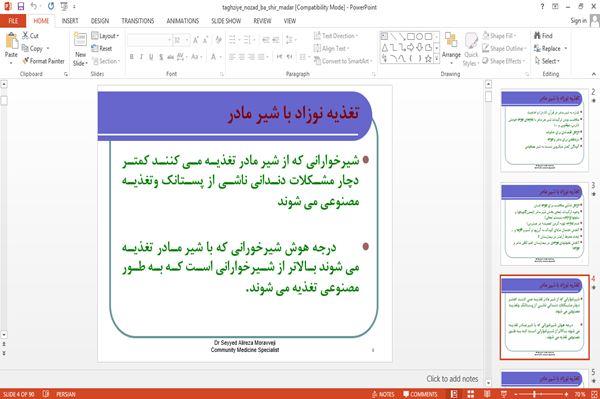This screenshot has width=600, height=399.
Task: Increase the font size
Action: point(196,40)
